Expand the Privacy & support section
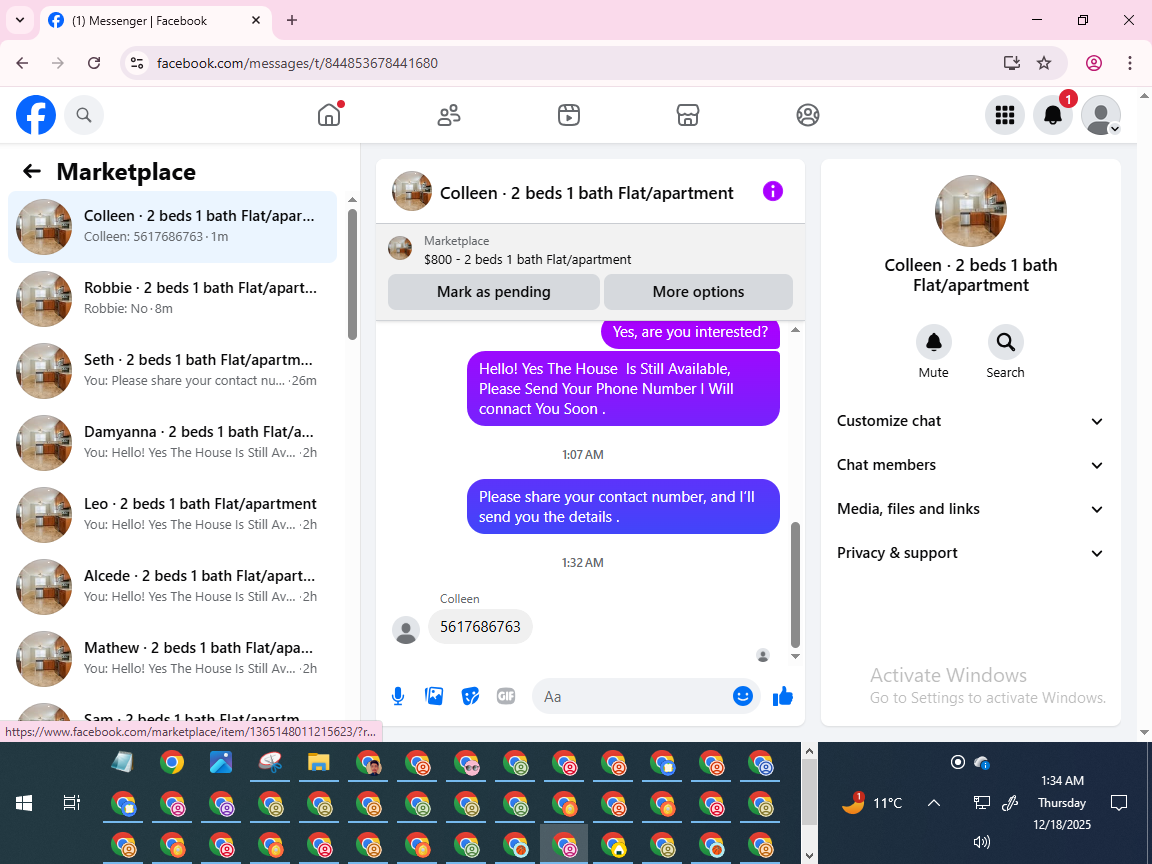1152x864 pixels. click(x=971, y=553)
